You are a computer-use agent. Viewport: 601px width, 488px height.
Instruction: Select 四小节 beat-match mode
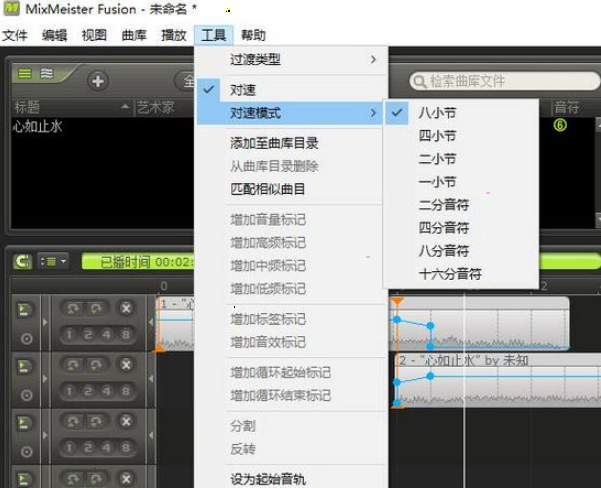pos(460,136)
